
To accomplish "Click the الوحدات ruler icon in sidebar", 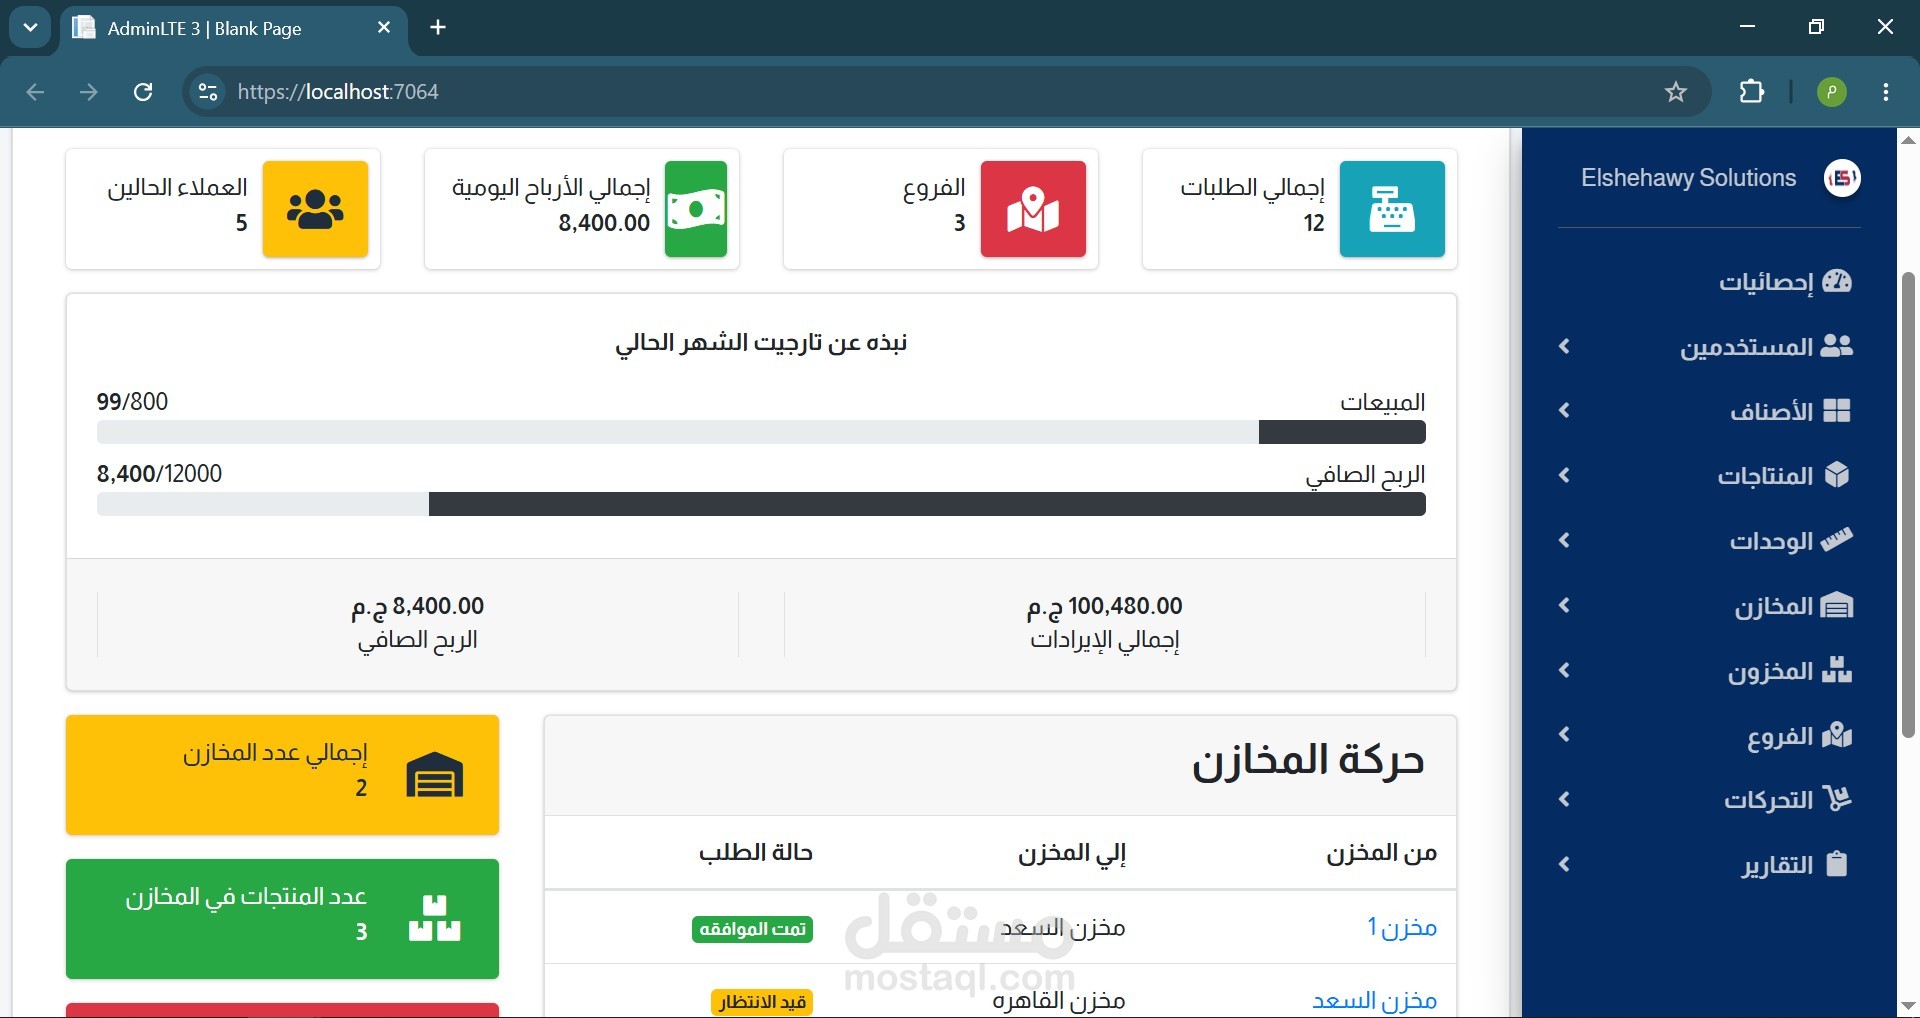I will [x=1837, y=540].
